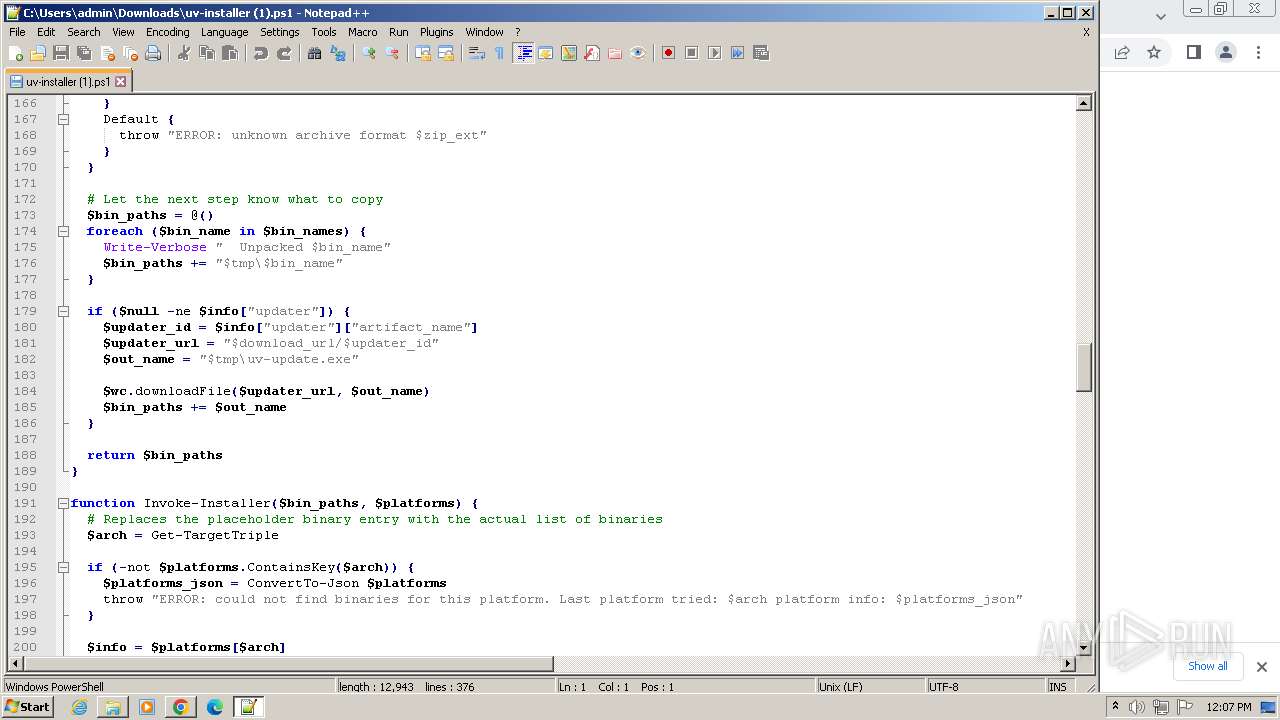The height and width of the screenshot is (720, 1280).
Task: Open the Encoding menu
Action: coord(167,32)
